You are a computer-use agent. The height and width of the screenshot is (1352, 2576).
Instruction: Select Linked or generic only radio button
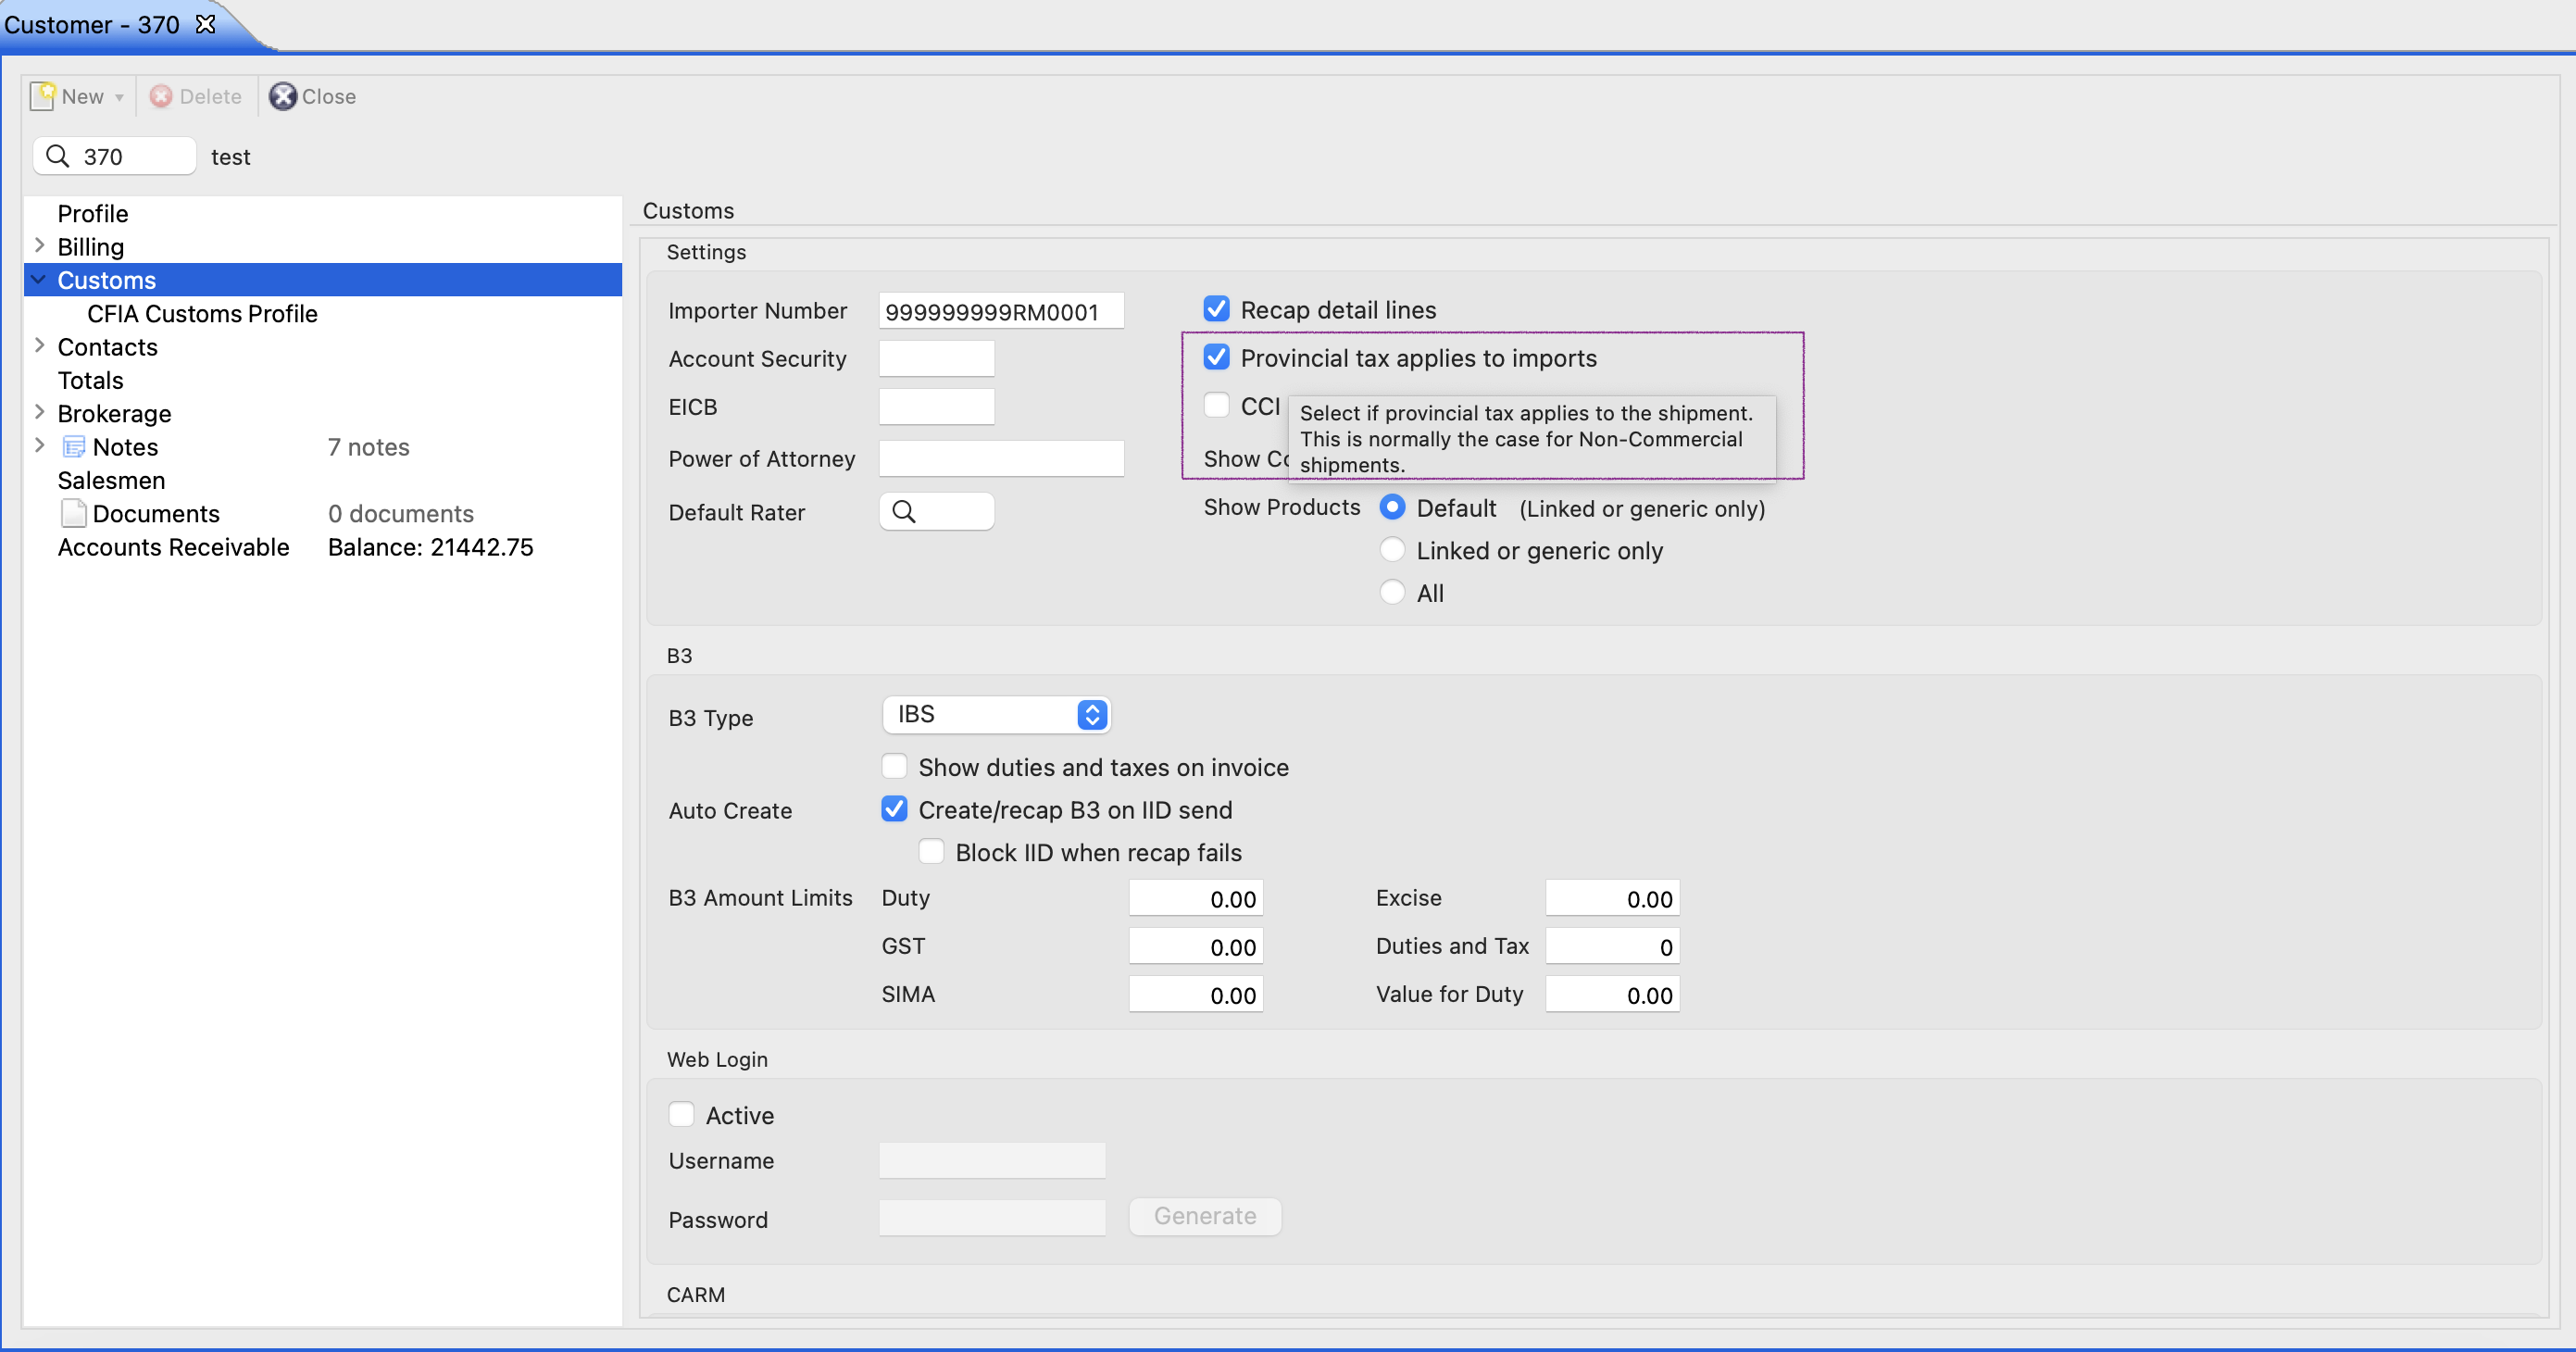click(1392, 550)
